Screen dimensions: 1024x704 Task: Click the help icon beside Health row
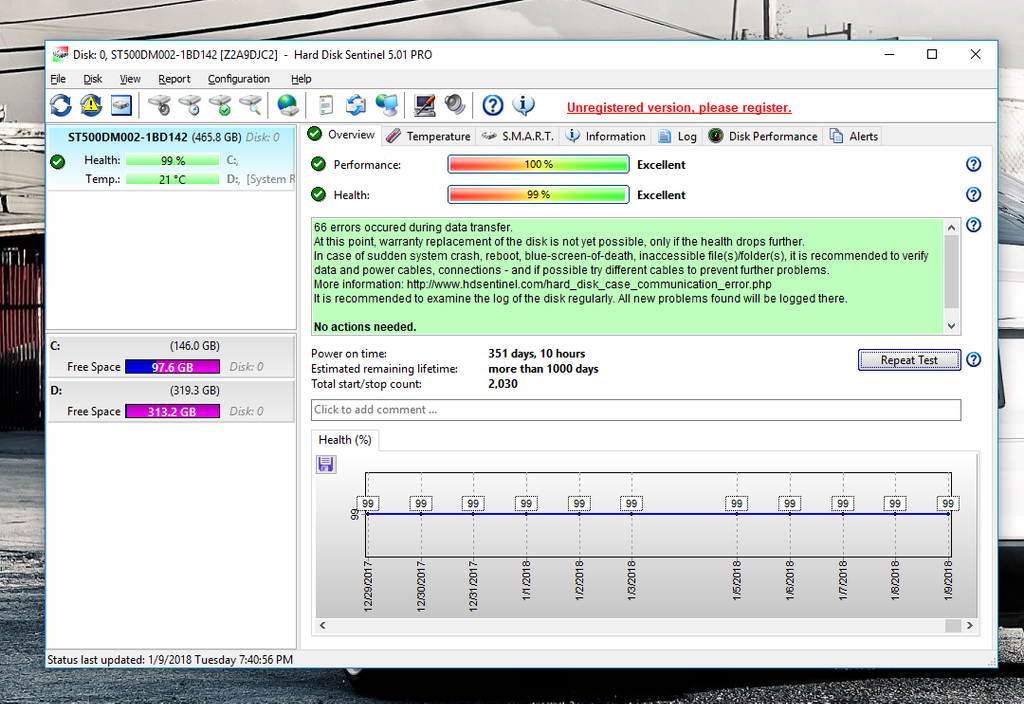click(x=973, y=195)
